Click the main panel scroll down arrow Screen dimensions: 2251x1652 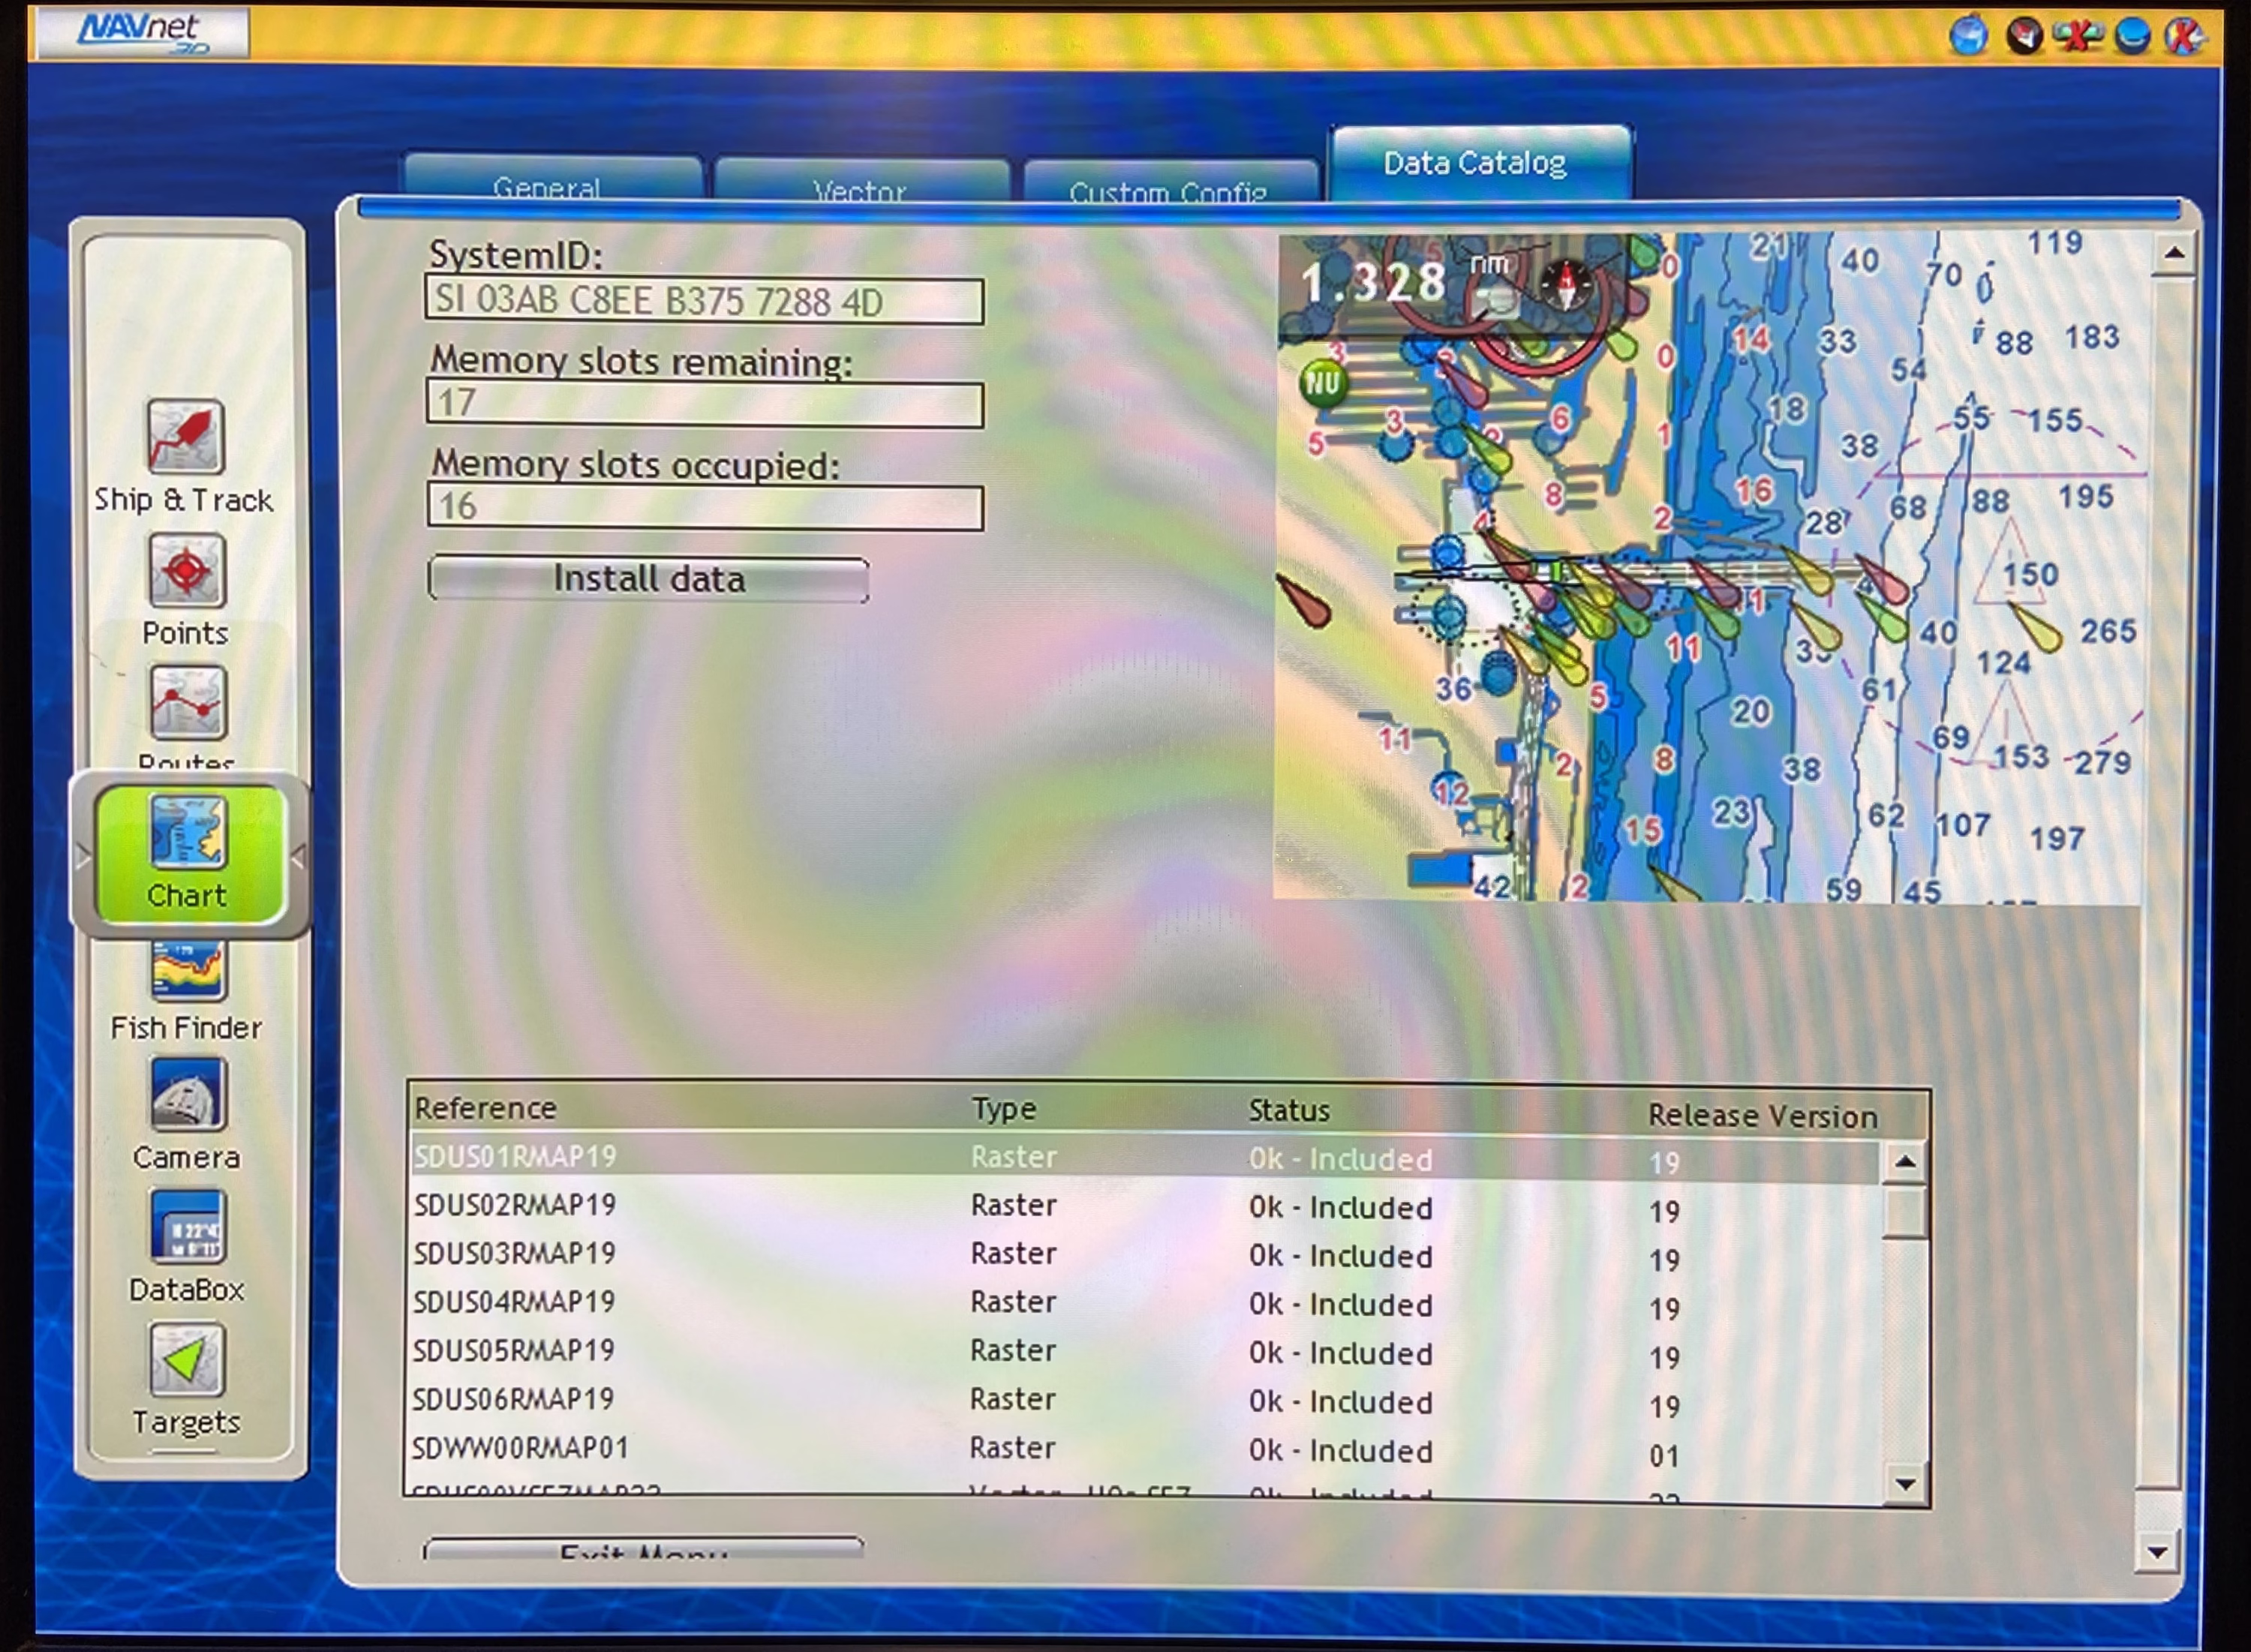point(2157,1553)
